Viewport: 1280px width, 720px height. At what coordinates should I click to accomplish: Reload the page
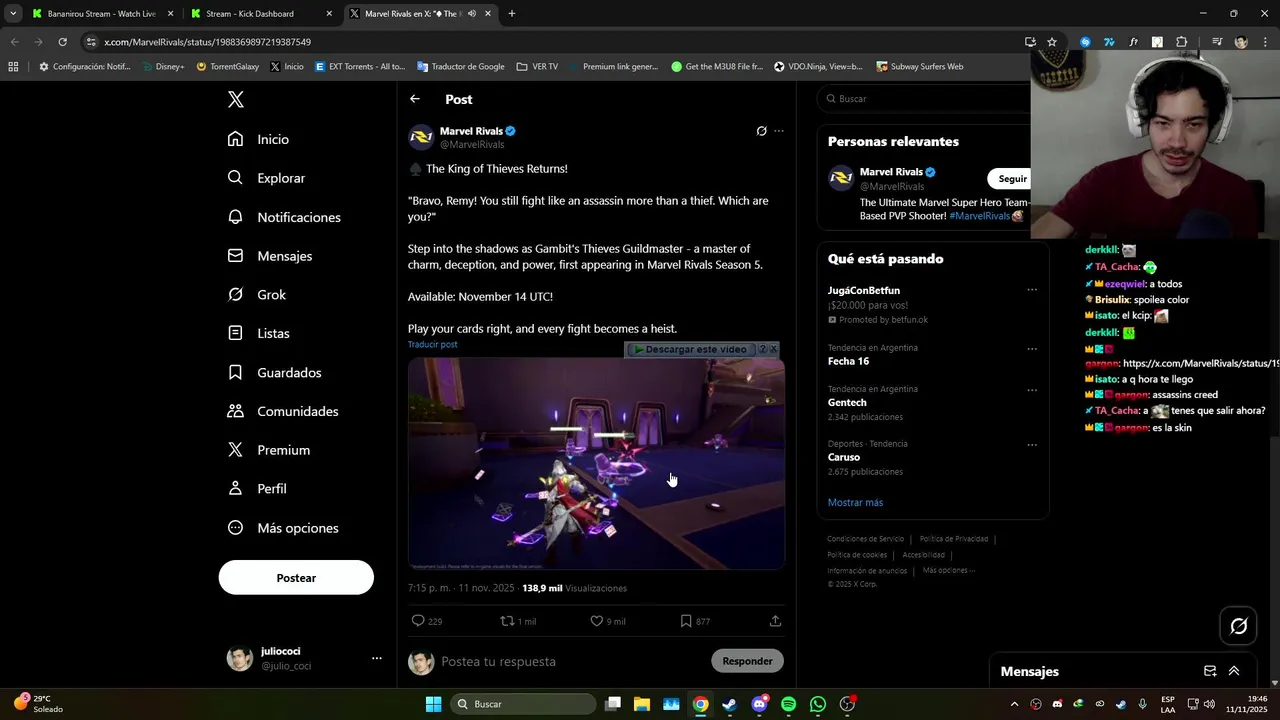(x=62, y=42)
